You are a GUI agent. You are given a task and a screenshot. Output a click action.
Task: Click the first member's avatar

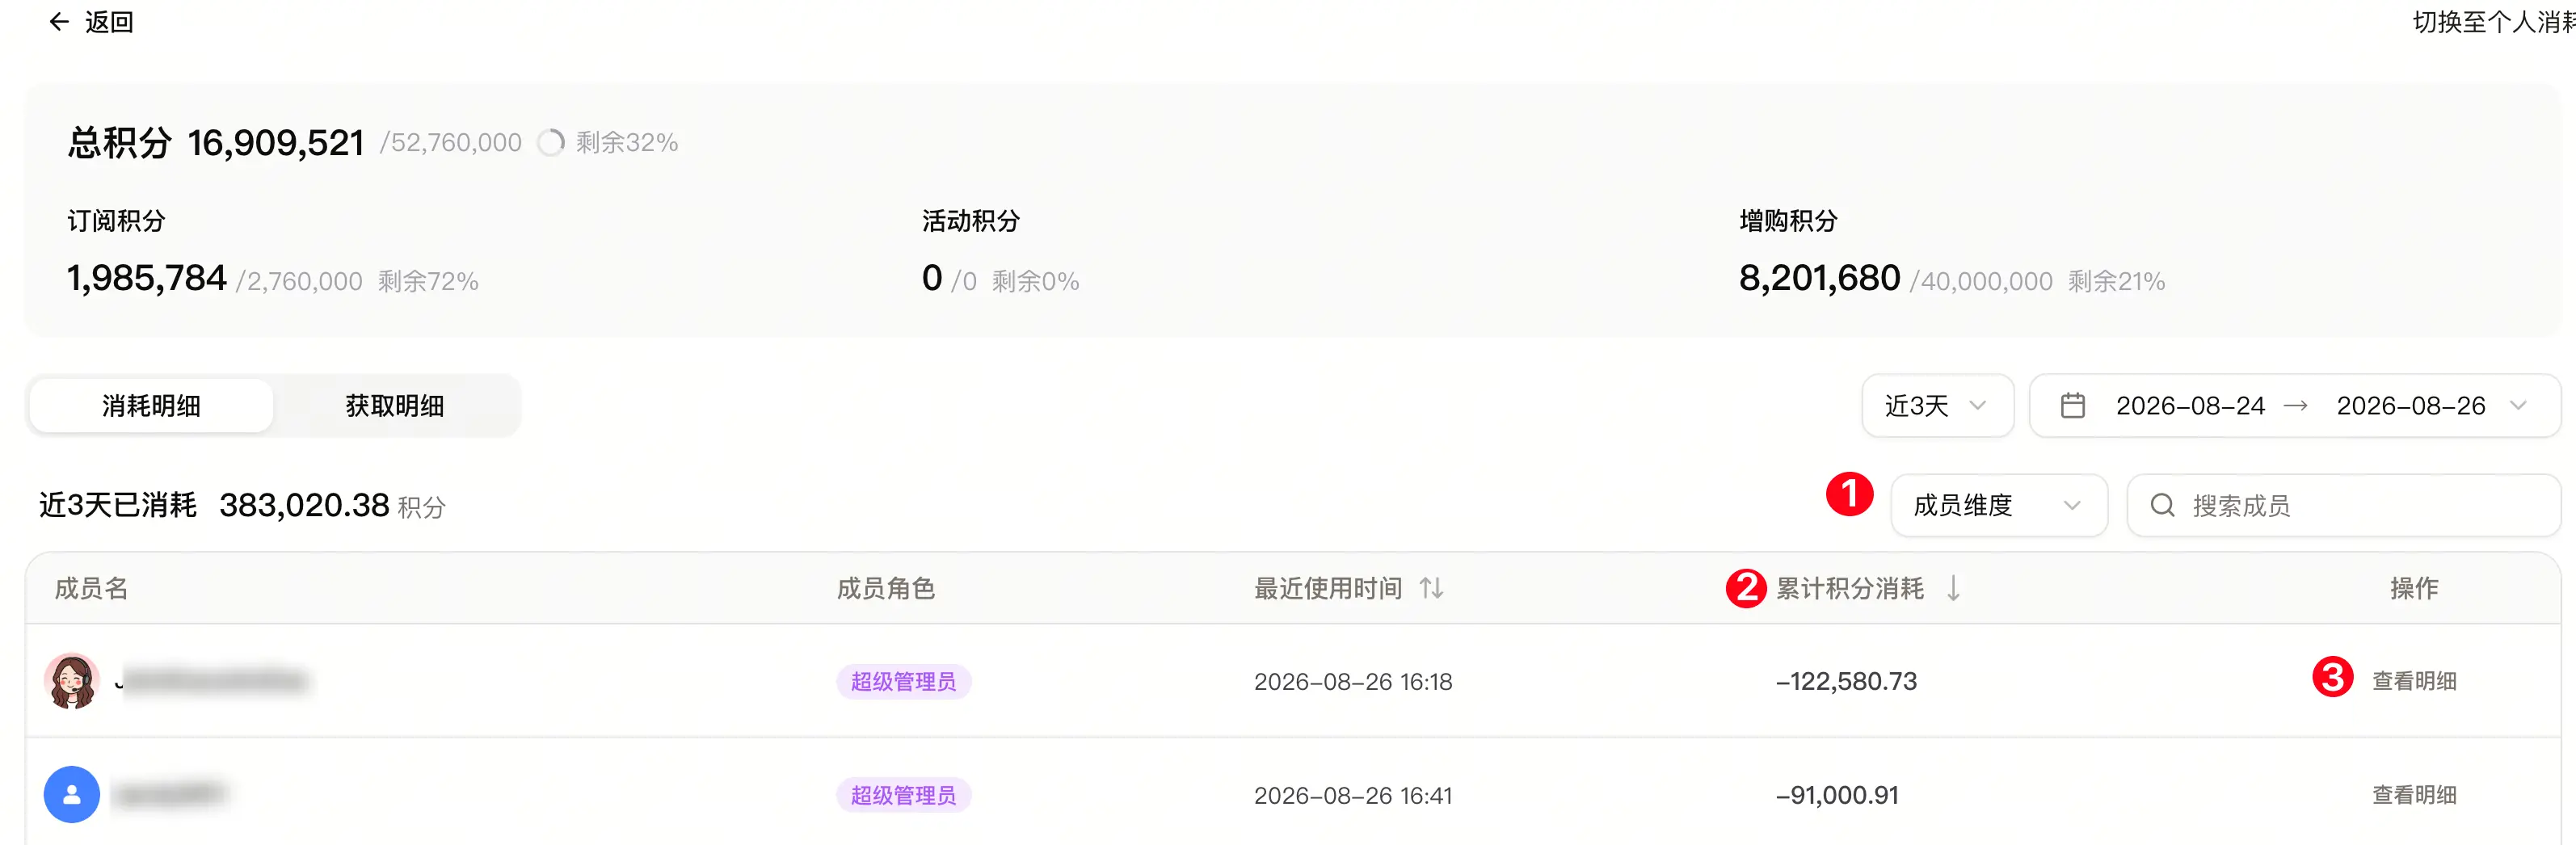[x=72, y=681]
